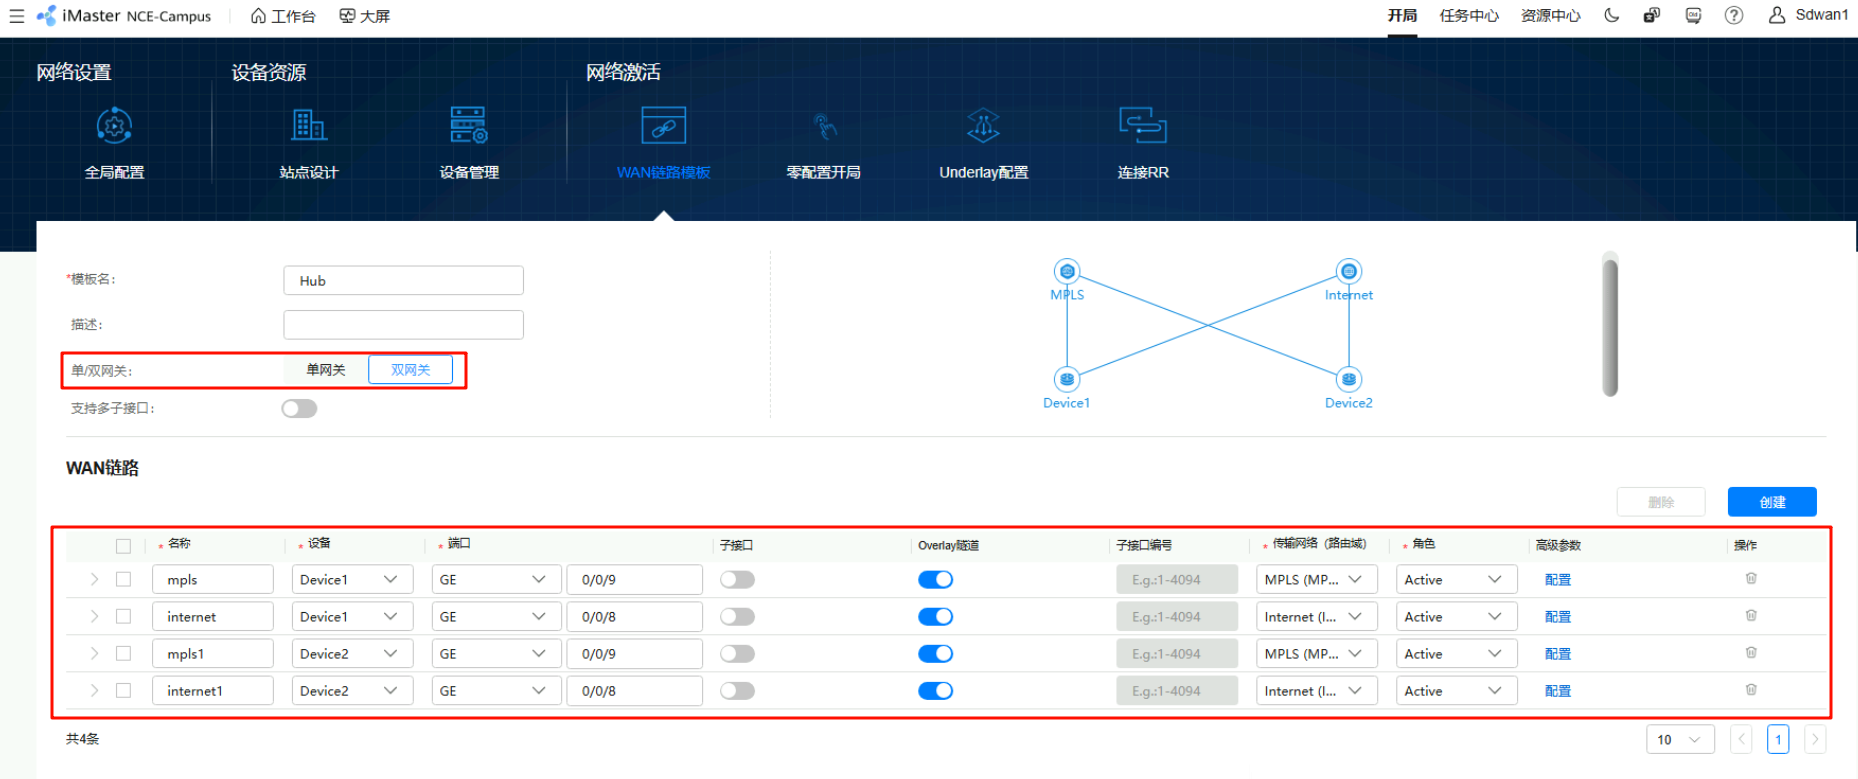This screenshot has width=1858, height=779.
Task: Open the role dropdown for internet1 row
Action: tap(1455, 691)
